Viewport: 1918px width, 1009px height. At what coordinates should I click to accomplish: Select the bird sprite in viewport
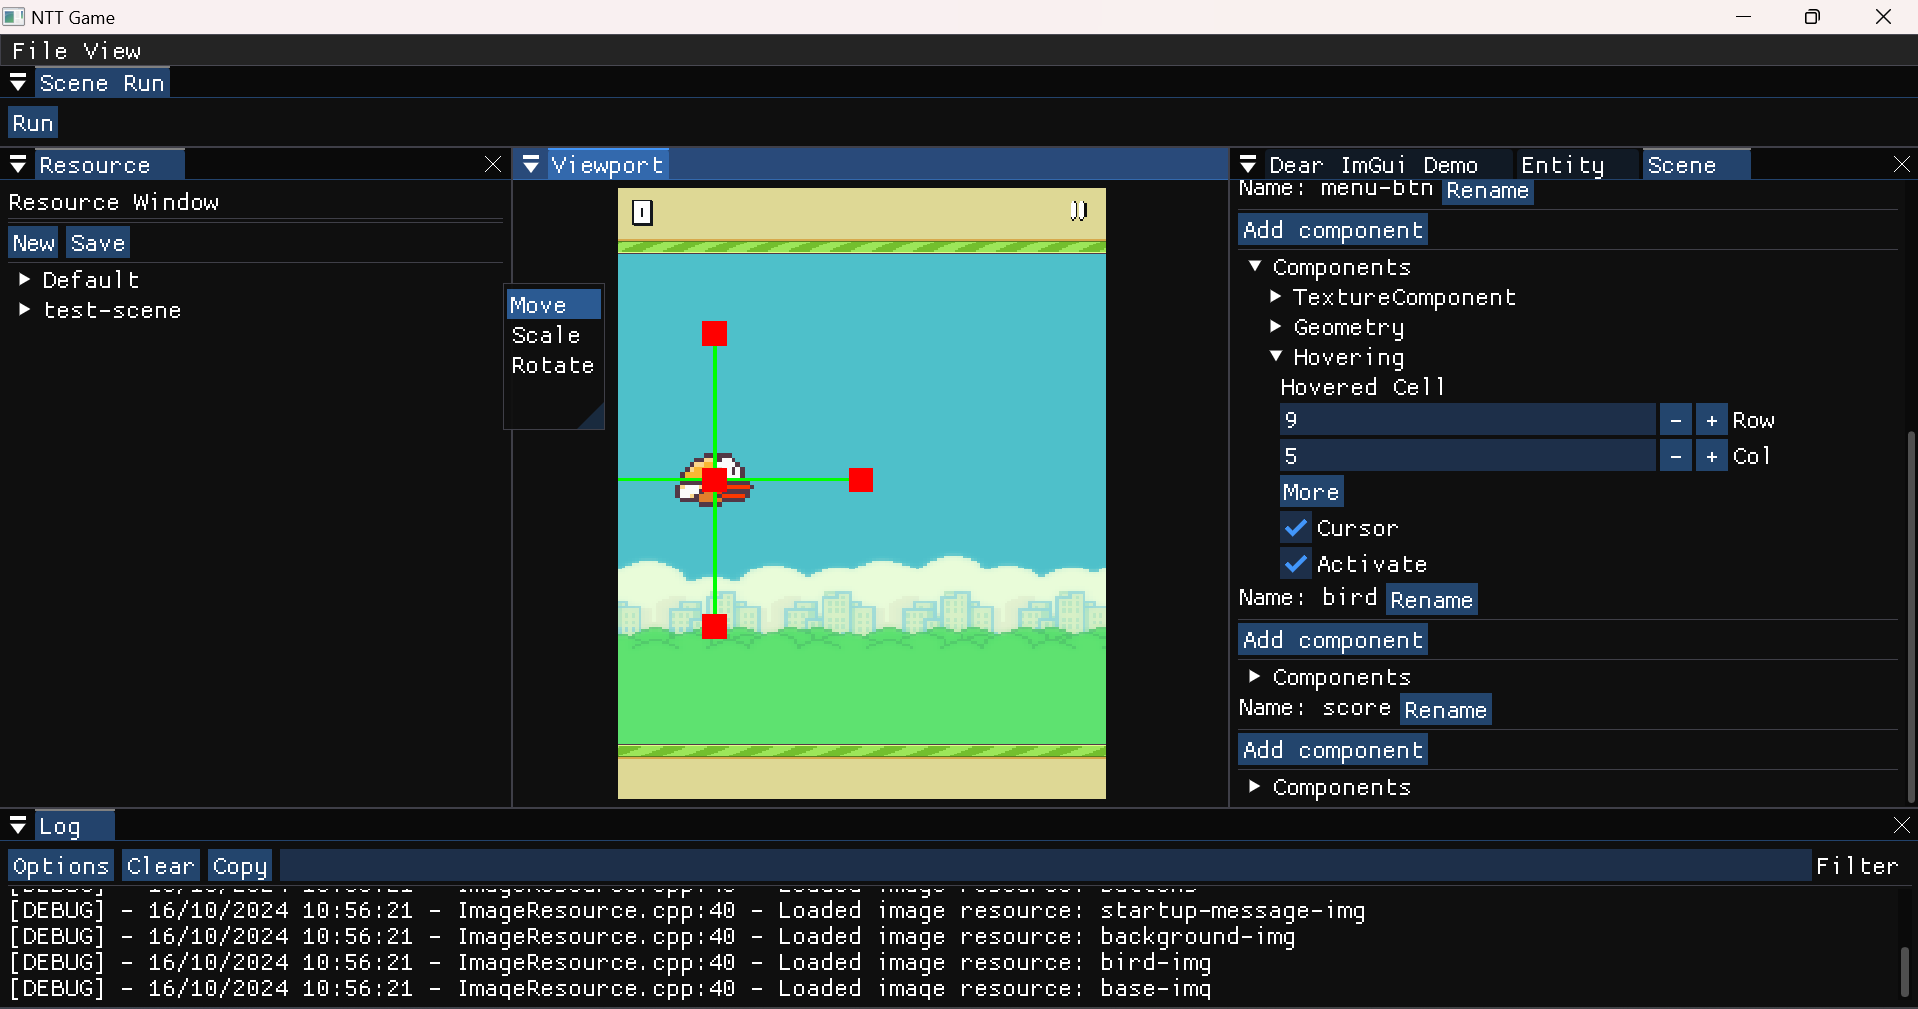coord(714,480)
